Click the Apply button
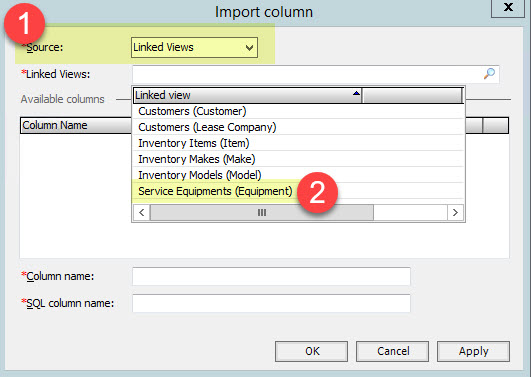The height and width of the screenshot is (377, 531). 473,351
